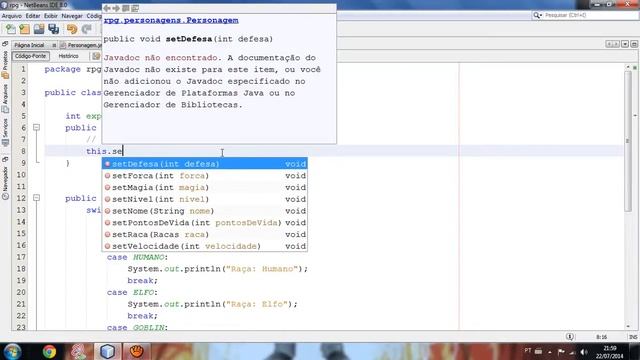
Task: Click the Undo arrow icon
Action: 72,29
